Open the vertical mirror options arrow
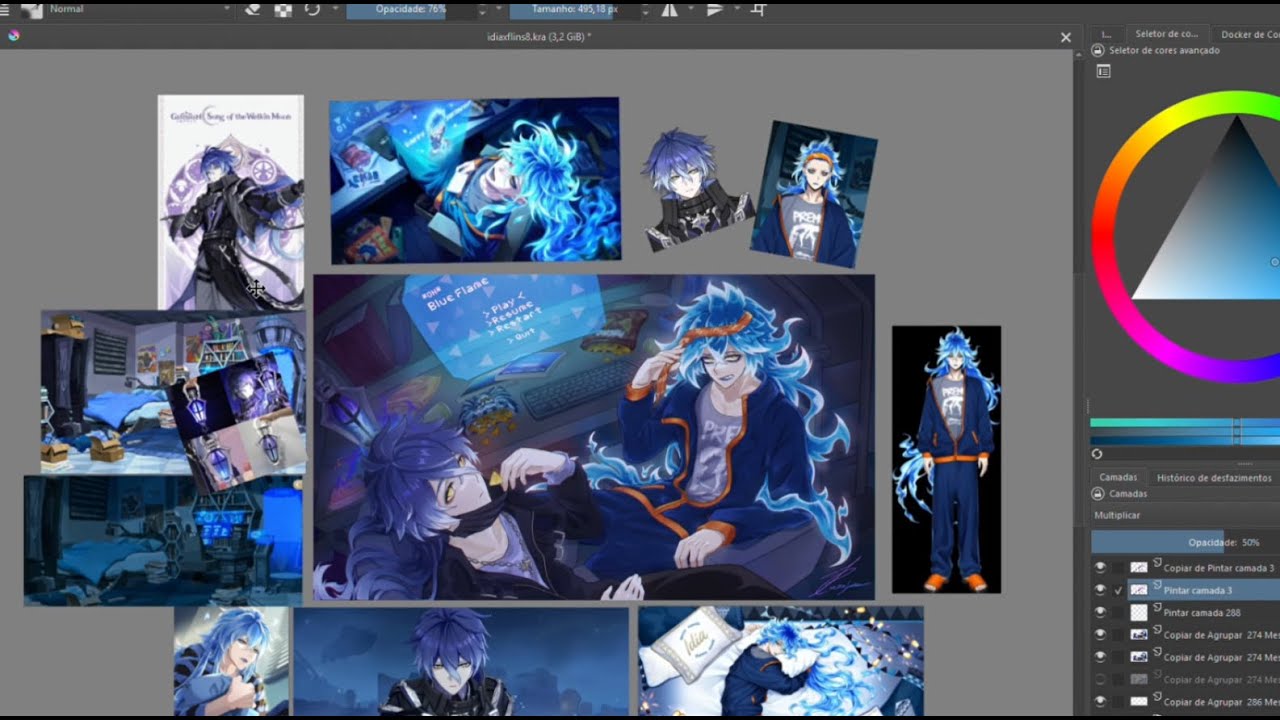 coord(737,9)
